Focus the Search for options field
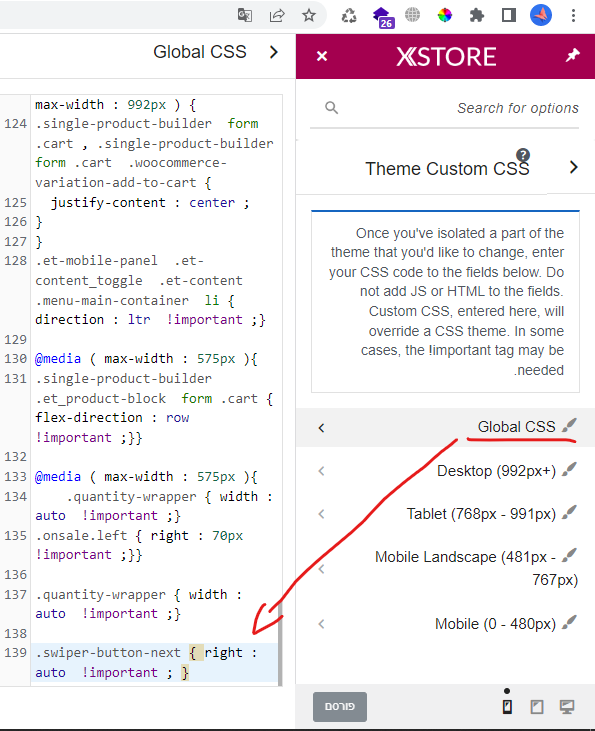Image resolution: width=595 pixels, height=731 pixels. click(x=444, y=108)
